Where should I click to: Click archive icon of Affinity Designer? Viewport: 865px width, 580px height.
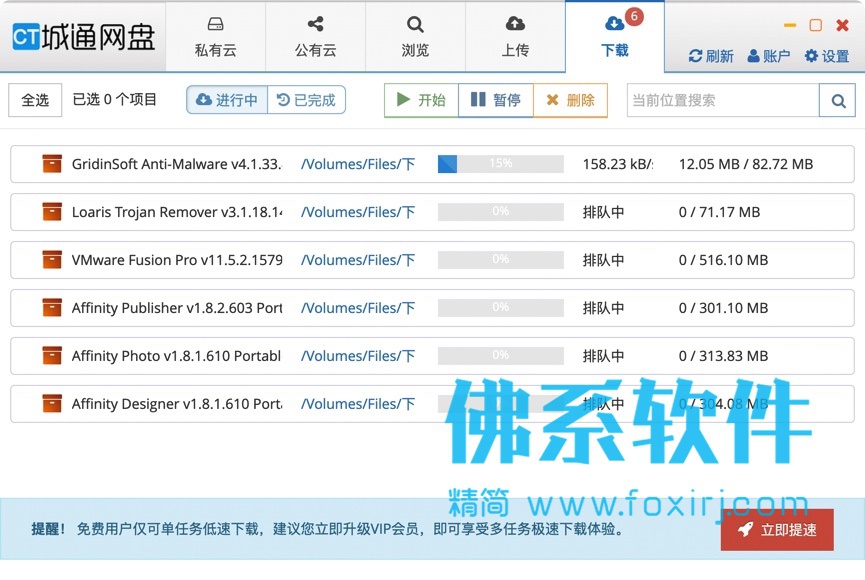(52, 404)
